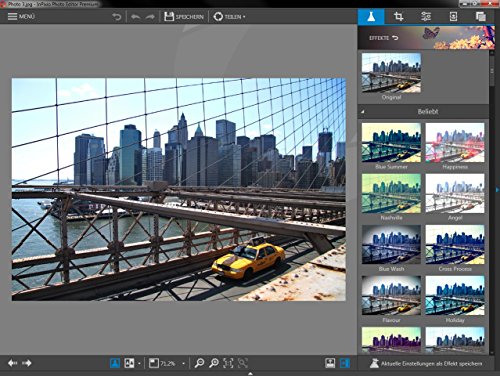This screenshot has width=500, height=376.
Task: Collapse the right panel via edge arrow
Action: [x=497, y=189]
